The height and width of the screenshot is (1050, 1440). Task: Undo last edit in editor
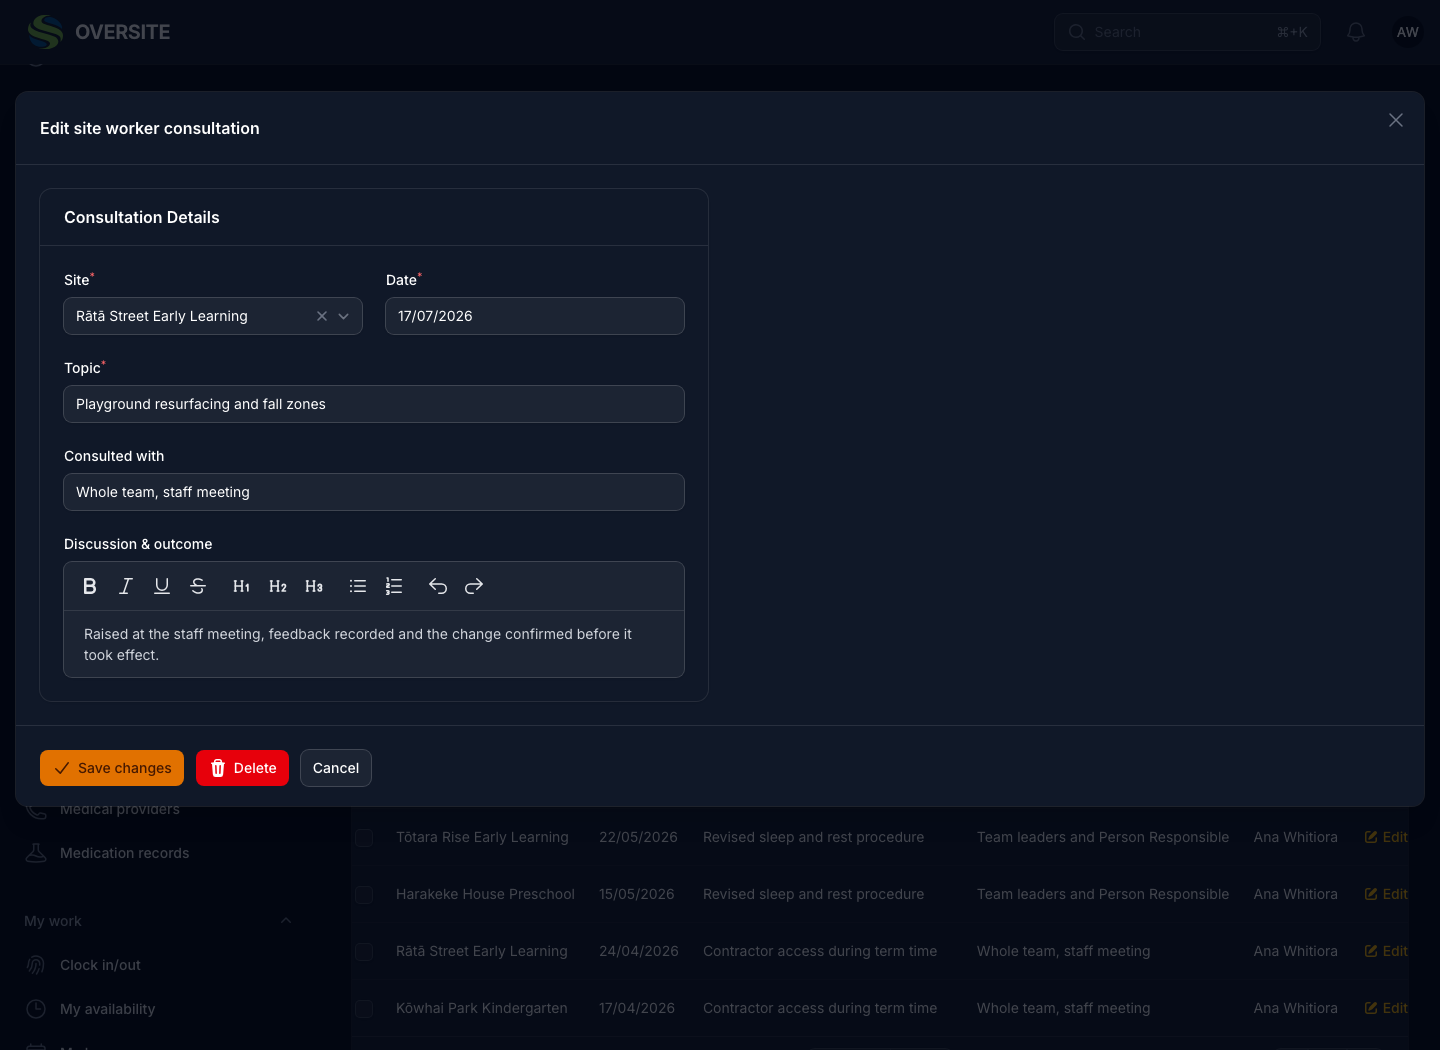point(438,586)
